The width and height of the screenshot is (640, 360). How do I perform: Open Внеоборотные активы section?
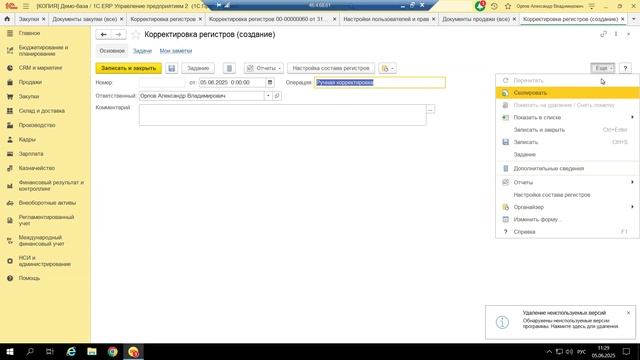[x=47, y=203]
